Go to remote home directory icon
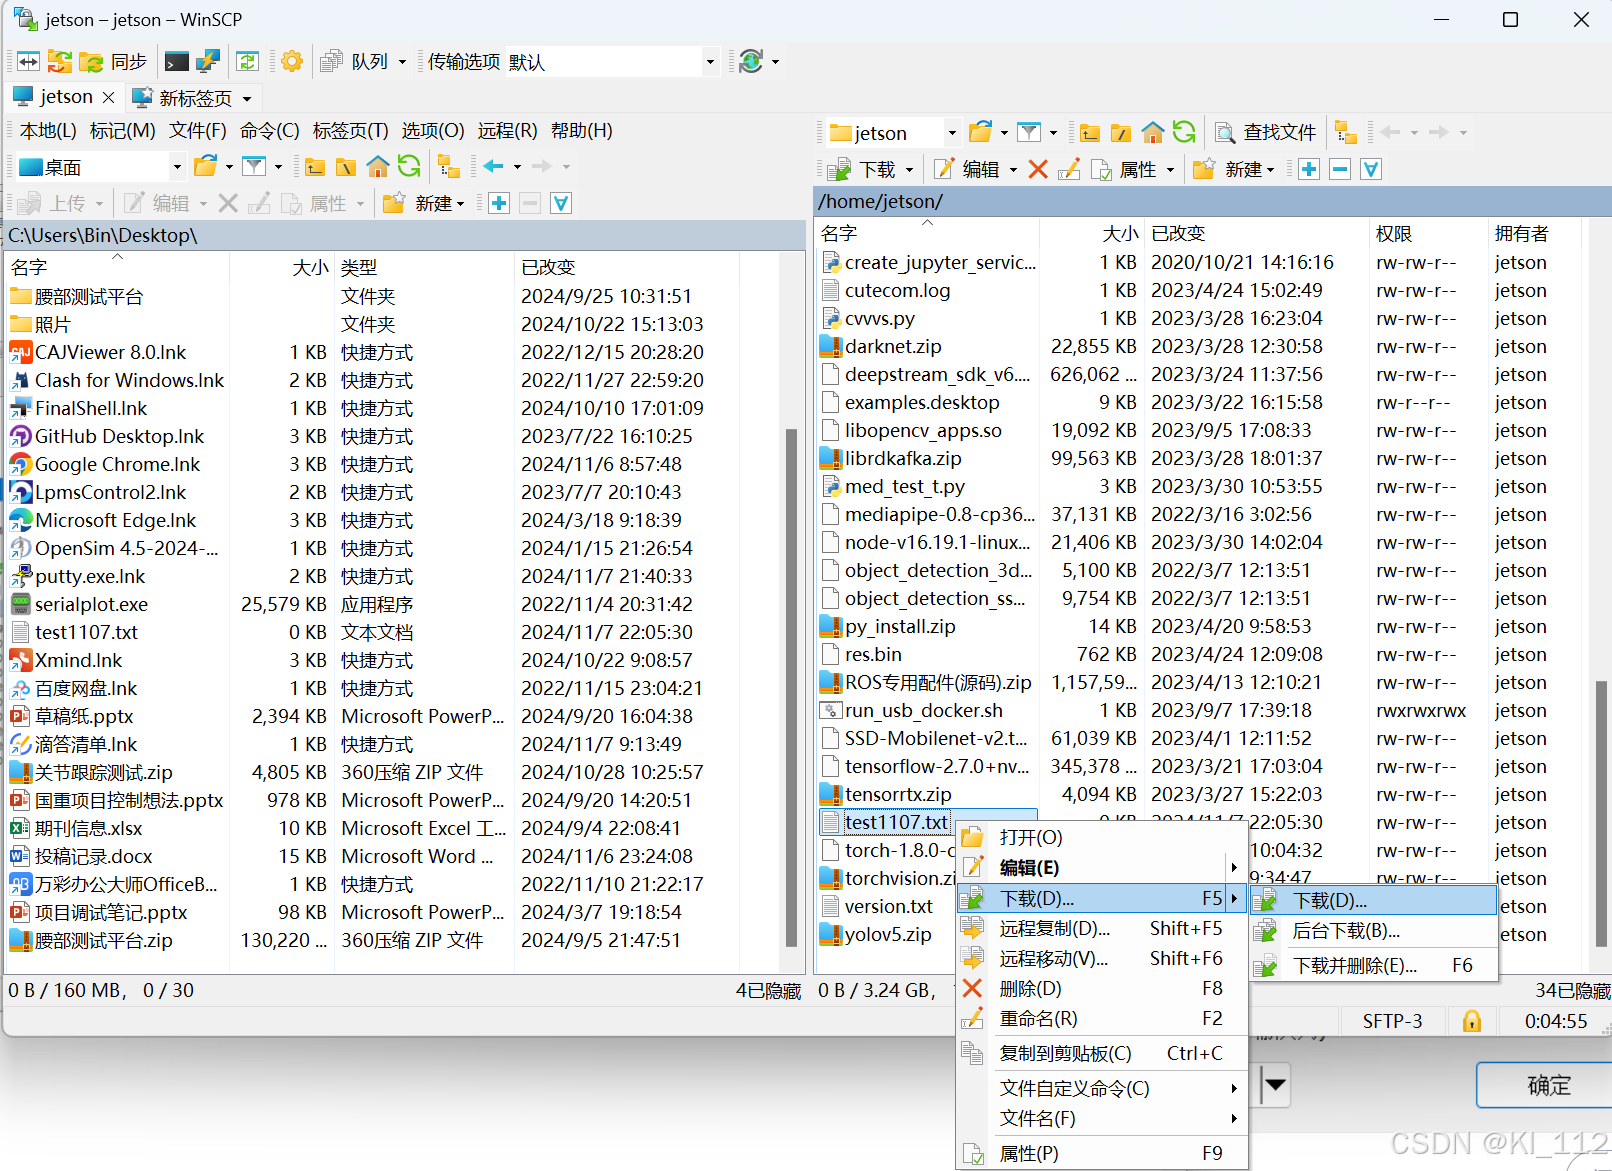This screenshot has width=1612, height=1171. coord(1153,132)
